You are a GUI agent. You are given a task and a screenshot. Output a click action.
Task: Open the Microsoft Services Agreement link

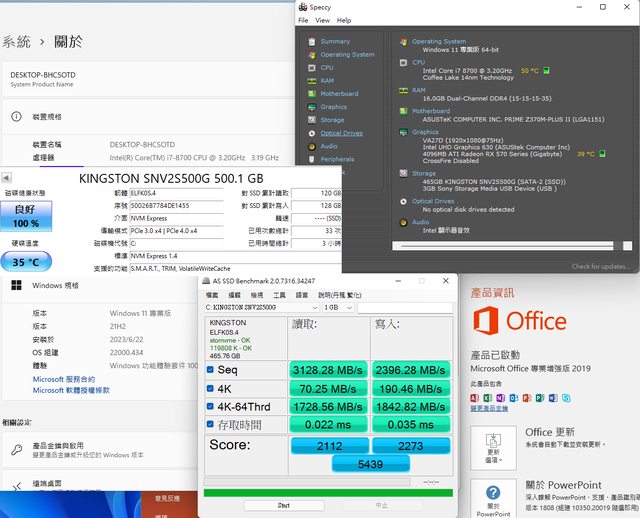(64, 379)
